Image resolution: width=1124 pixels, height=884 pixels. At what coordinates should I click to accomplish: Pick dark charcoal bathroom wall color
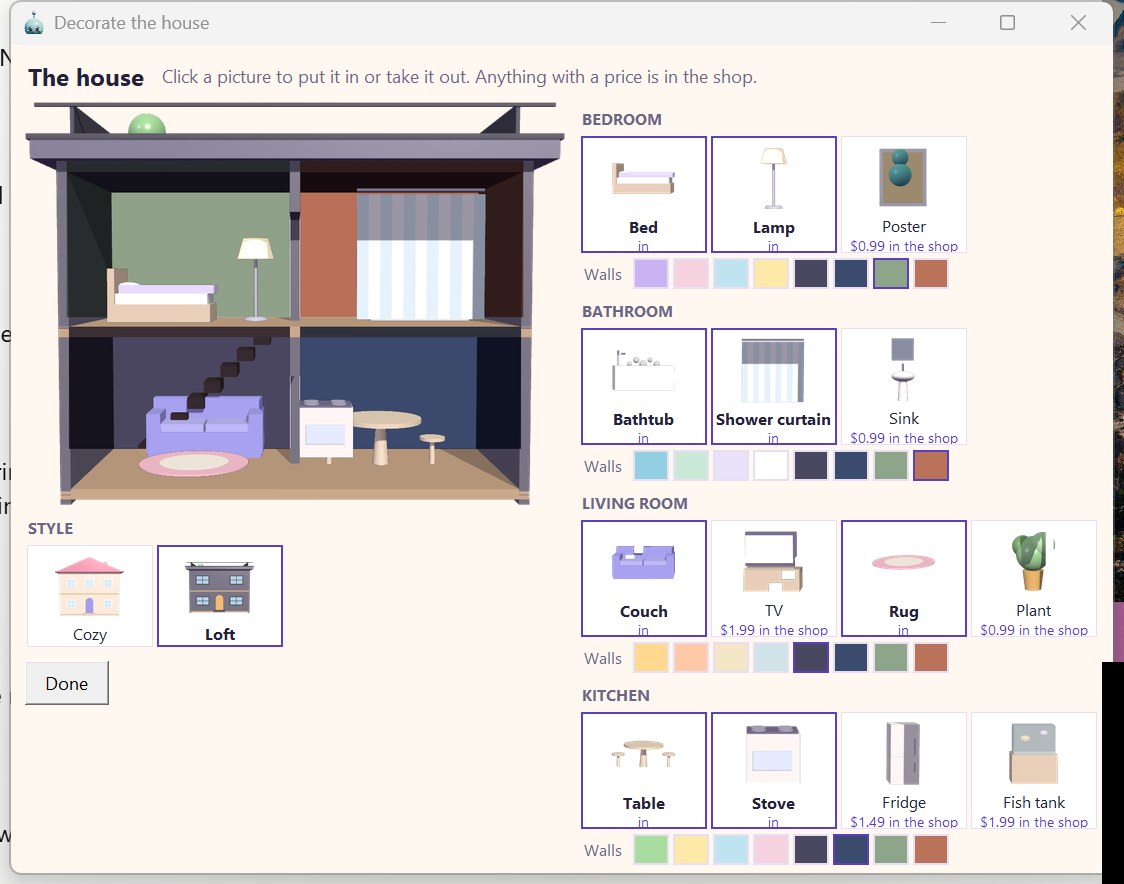tap(811, 466)
